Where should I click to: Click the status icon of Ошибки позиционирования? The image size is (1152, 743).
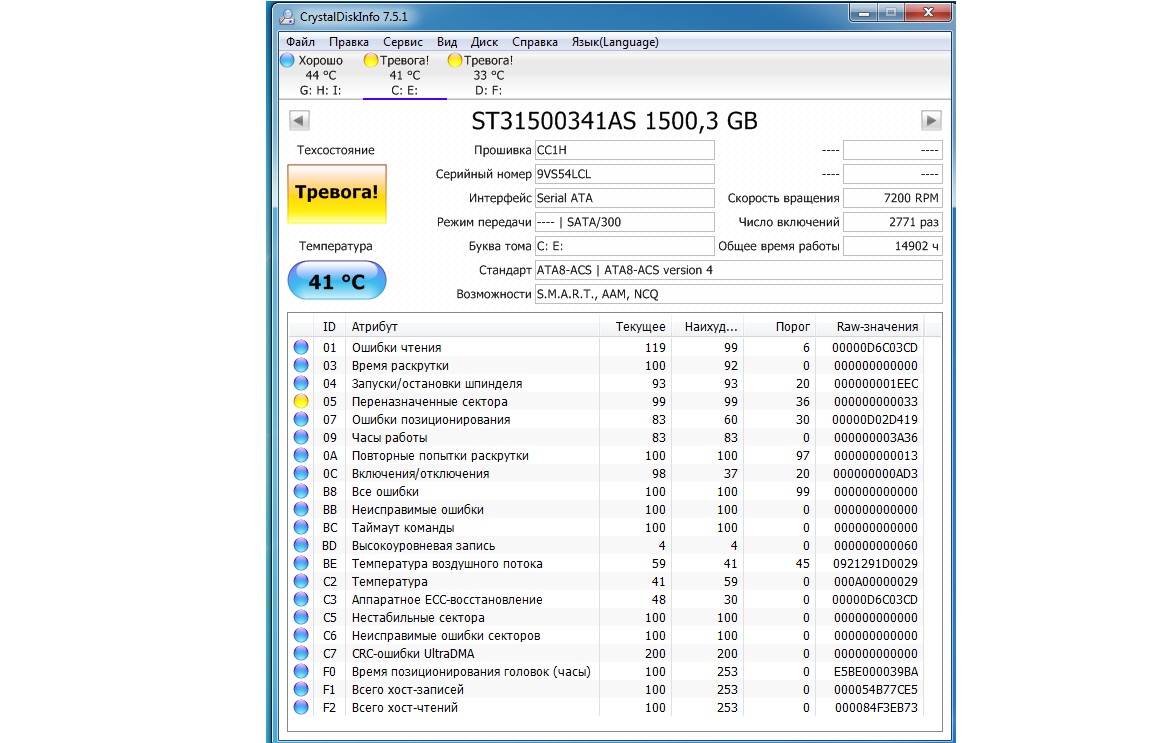pyautogui.click(x=301, y=419)
